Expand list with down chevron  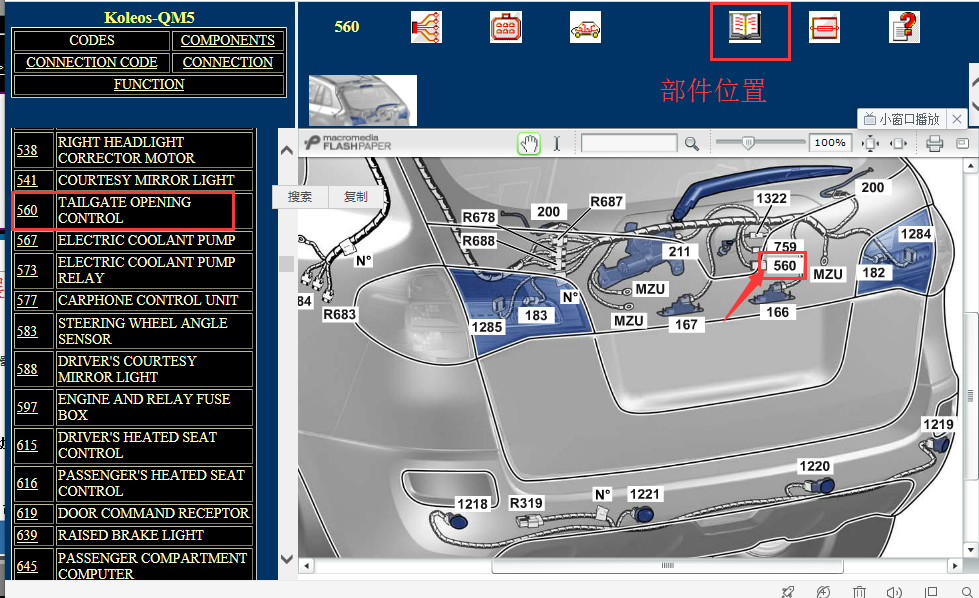click(x=287, y=559)
